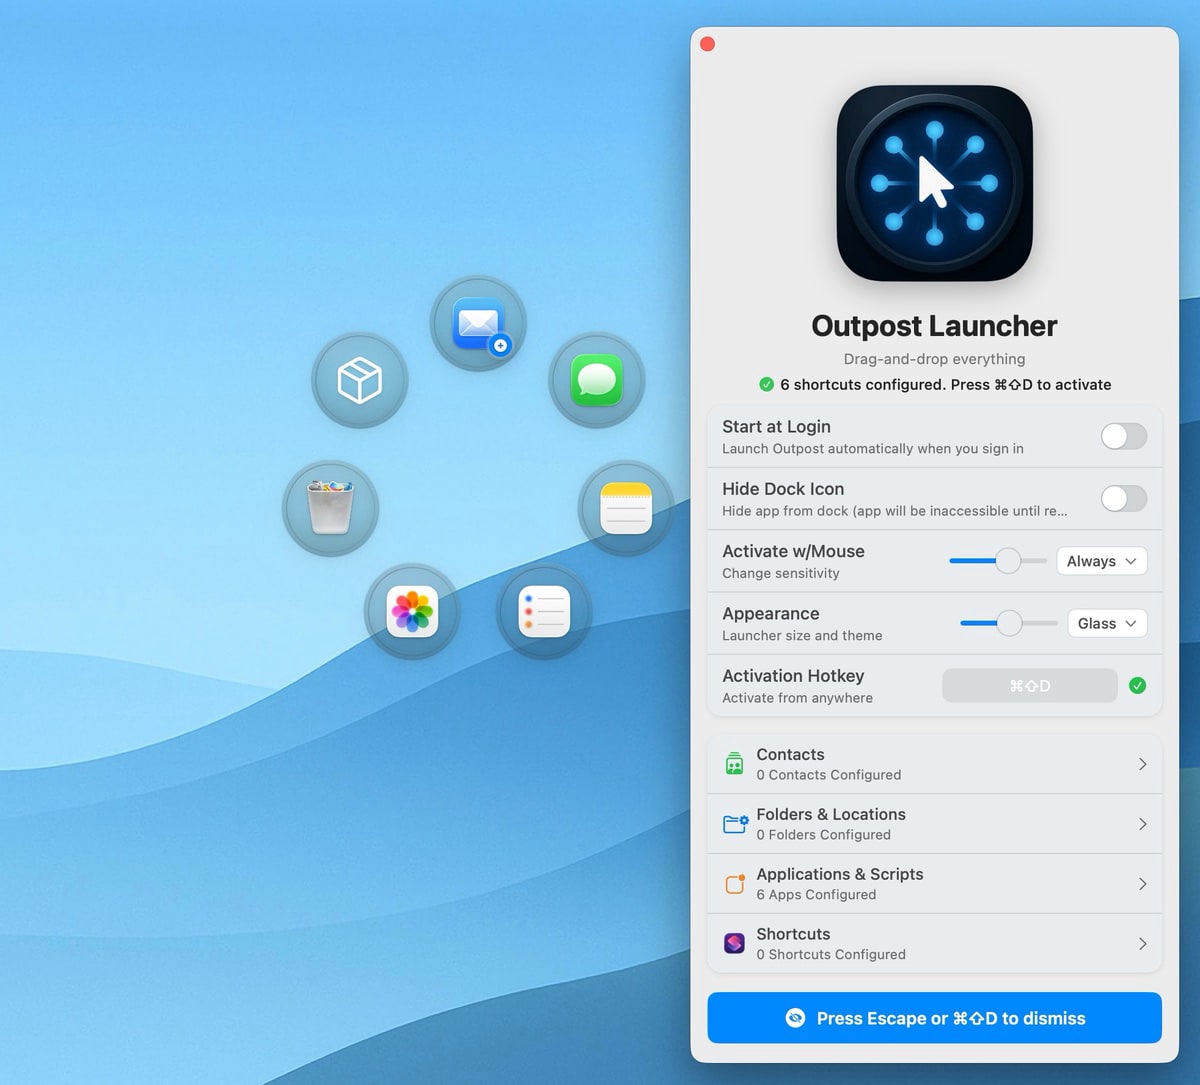Open the Shortcuts configuration row
This screenshot has height=1085, width=1200.
point(934,944)
